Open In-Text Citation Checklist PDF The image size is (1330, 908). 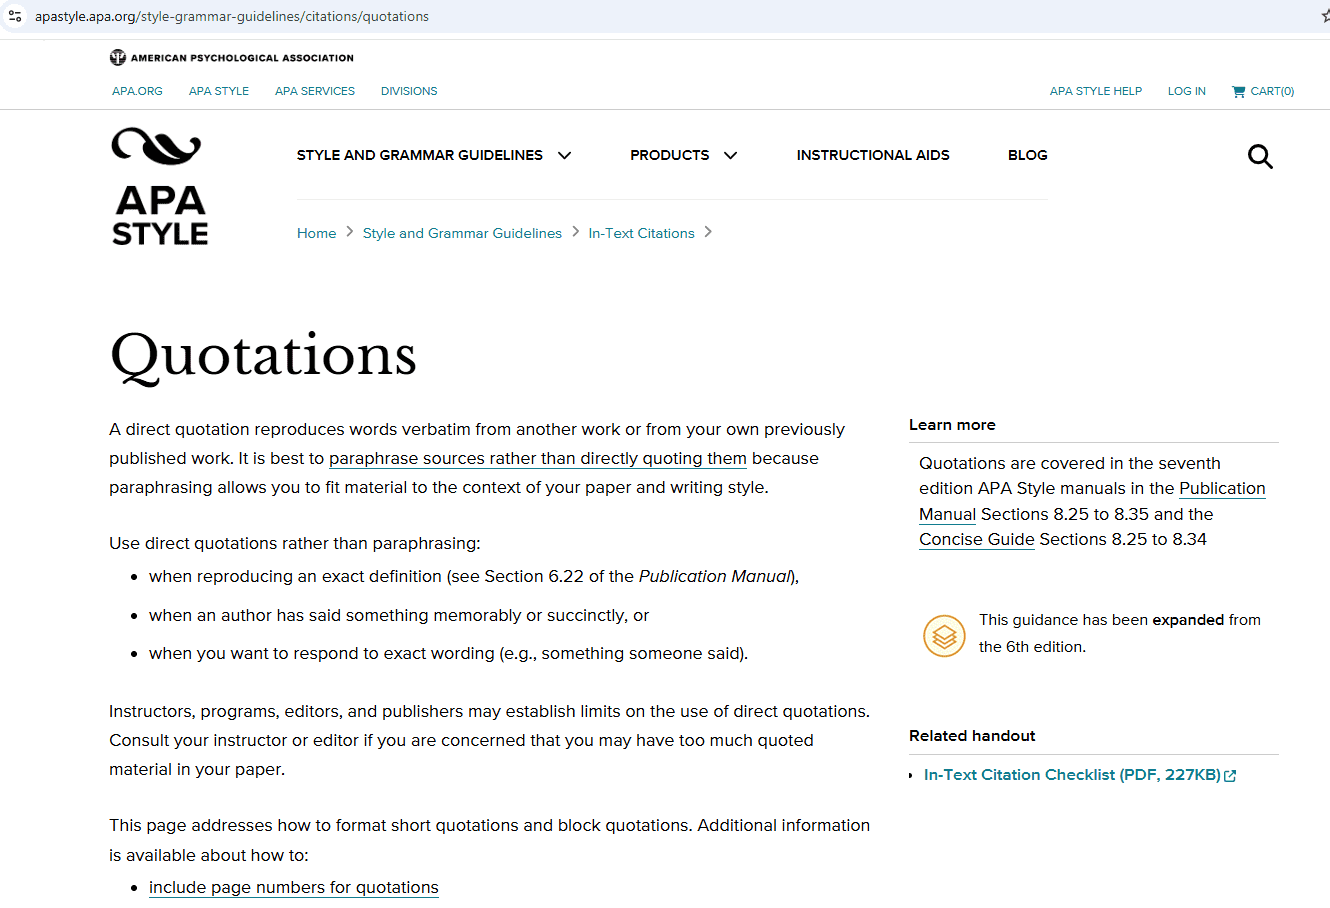tap(1072, 775)
